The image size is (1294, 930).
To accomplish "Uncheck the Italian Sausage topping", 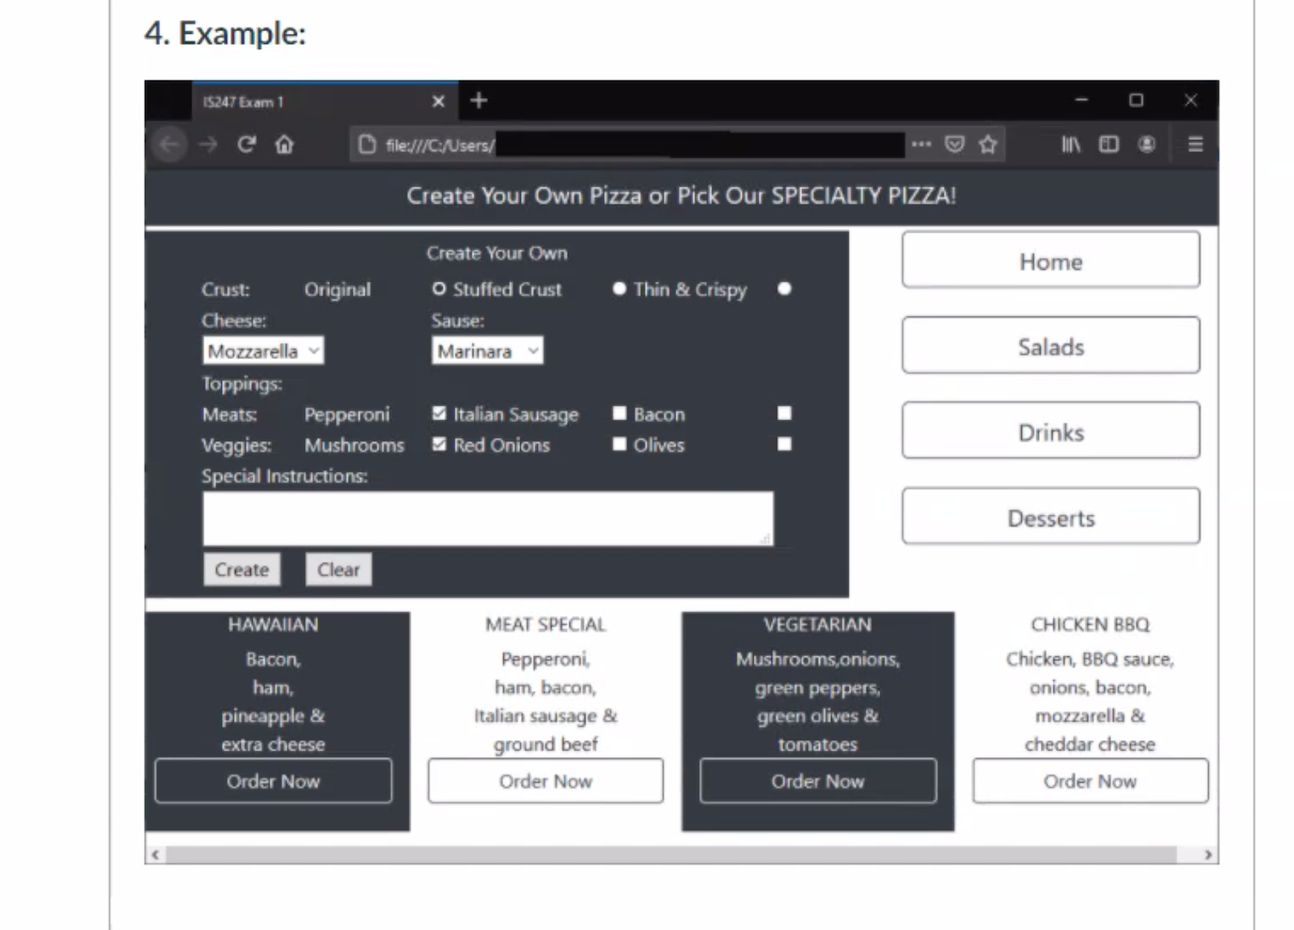I will click(x=439, y=413).
